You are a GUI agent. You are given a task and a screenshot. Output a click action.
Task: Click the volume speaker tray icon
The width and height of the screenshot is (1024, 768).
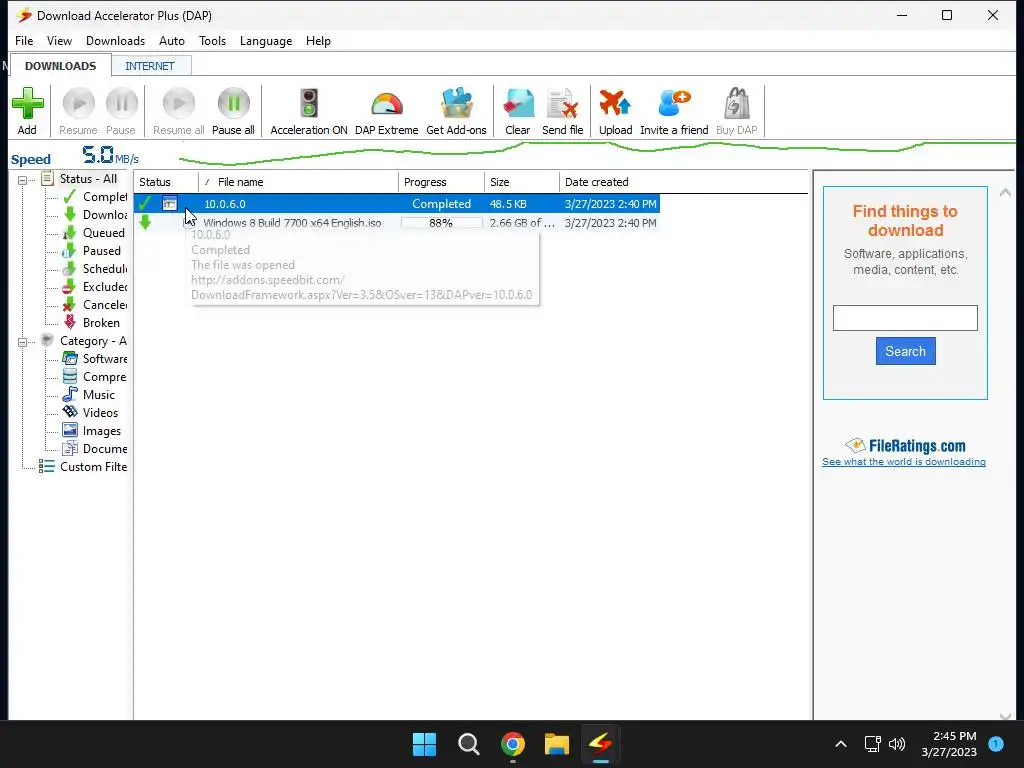[x=897, y=744]
